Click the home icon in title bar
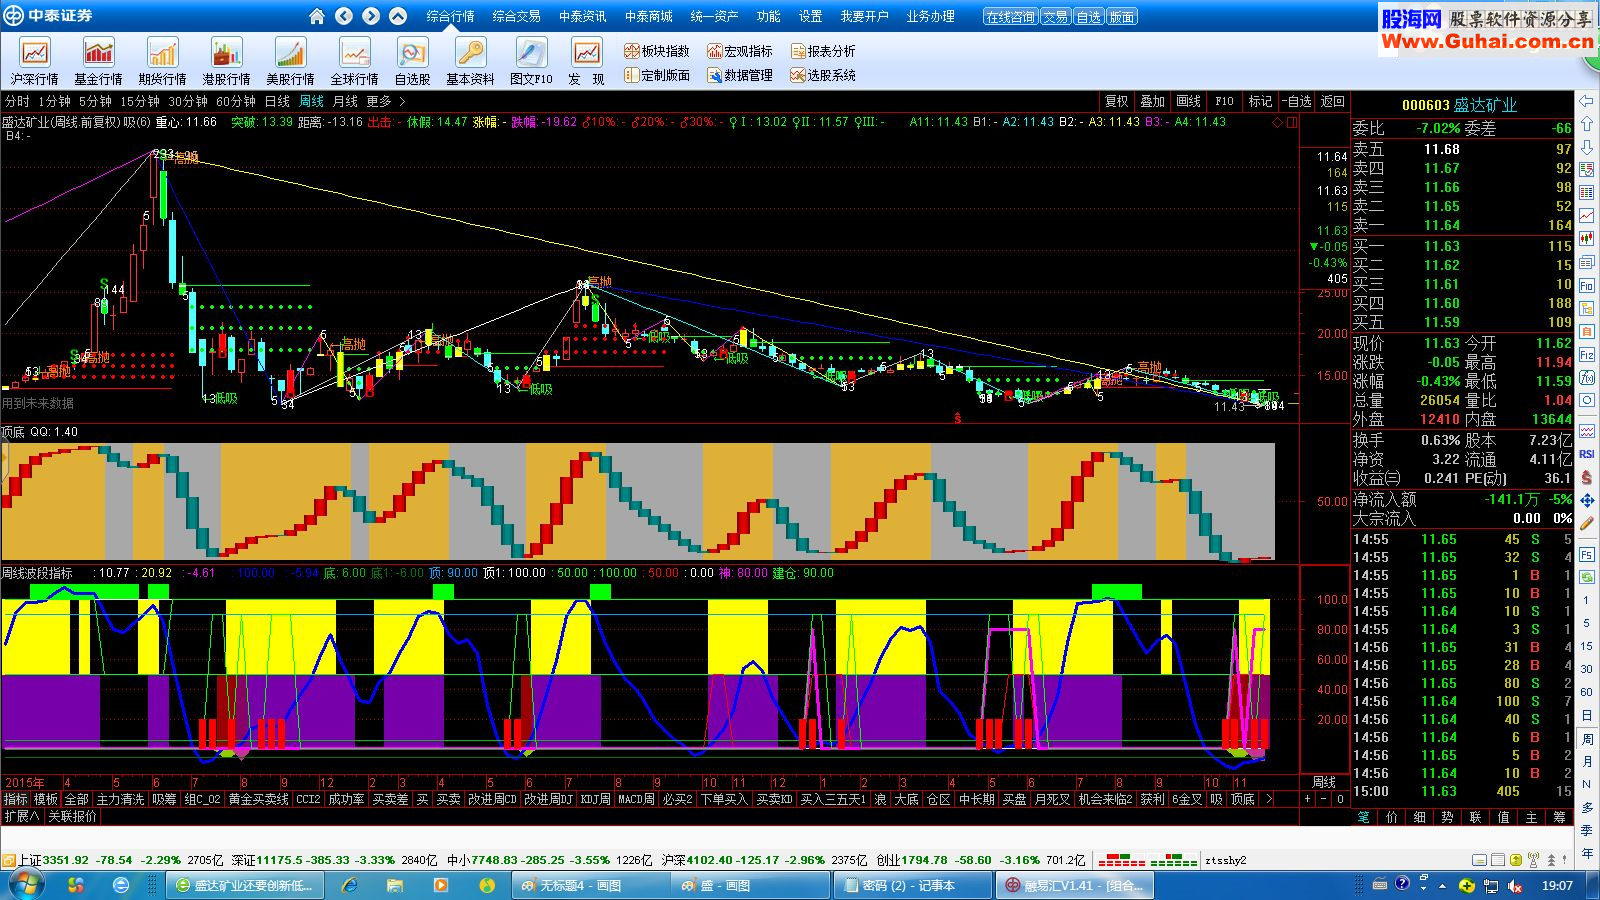1600x900 pixels. tap(317, 16)
